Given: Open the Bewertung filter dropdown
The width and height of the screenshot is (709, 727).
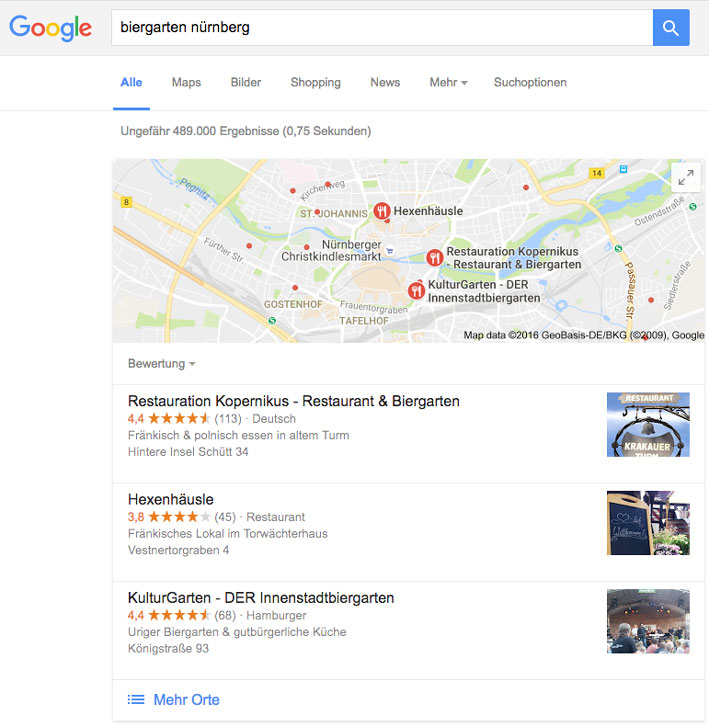Looking at the screenshot, I should 161,364.
